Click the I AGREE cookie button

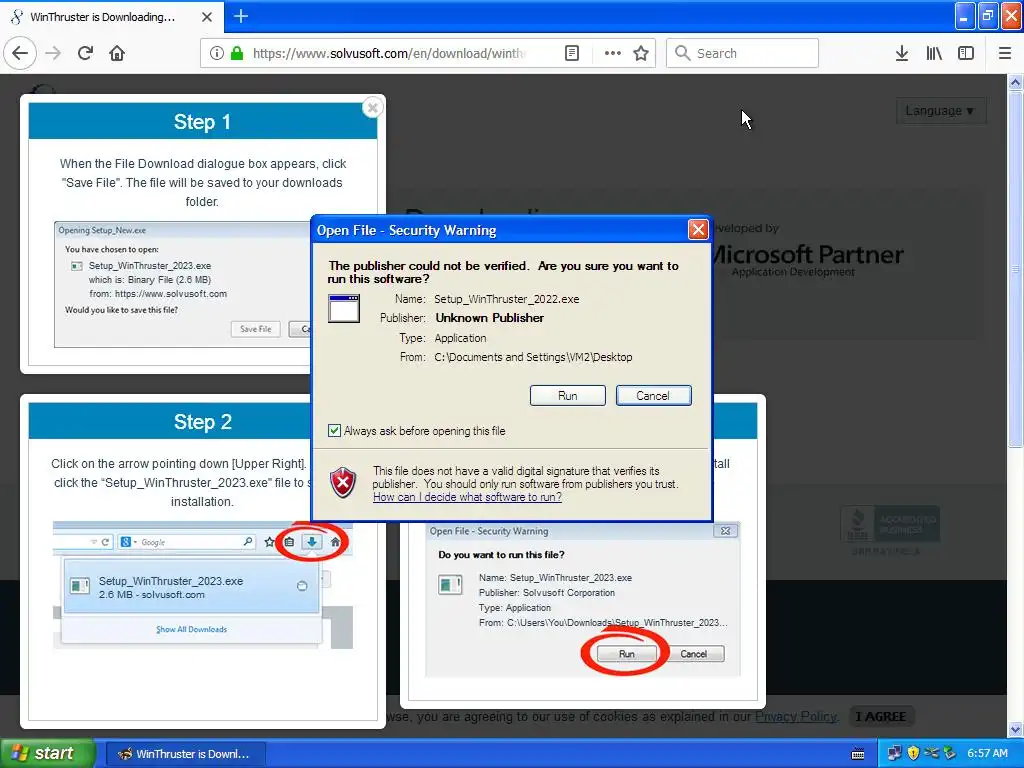880,716
